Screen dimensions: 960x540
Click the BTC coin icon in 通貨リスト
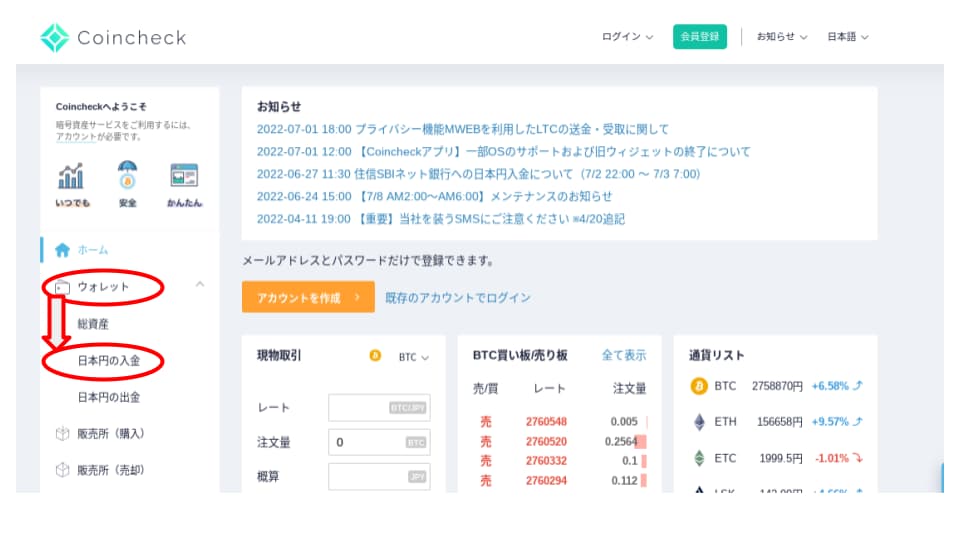point(699,386)
